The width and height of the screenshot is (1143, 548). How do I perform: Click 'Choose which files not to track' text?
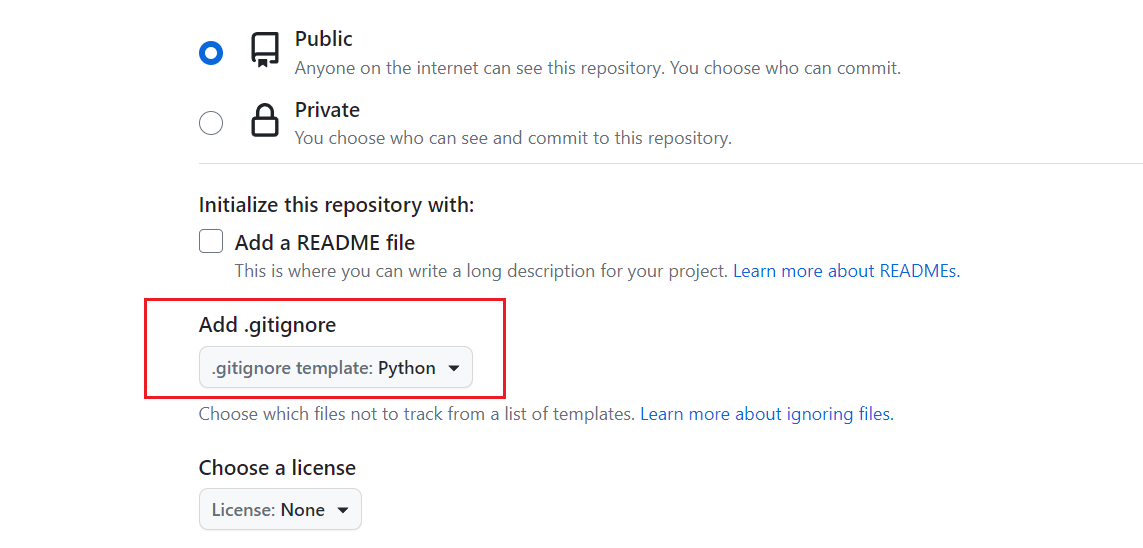point(416,415)
